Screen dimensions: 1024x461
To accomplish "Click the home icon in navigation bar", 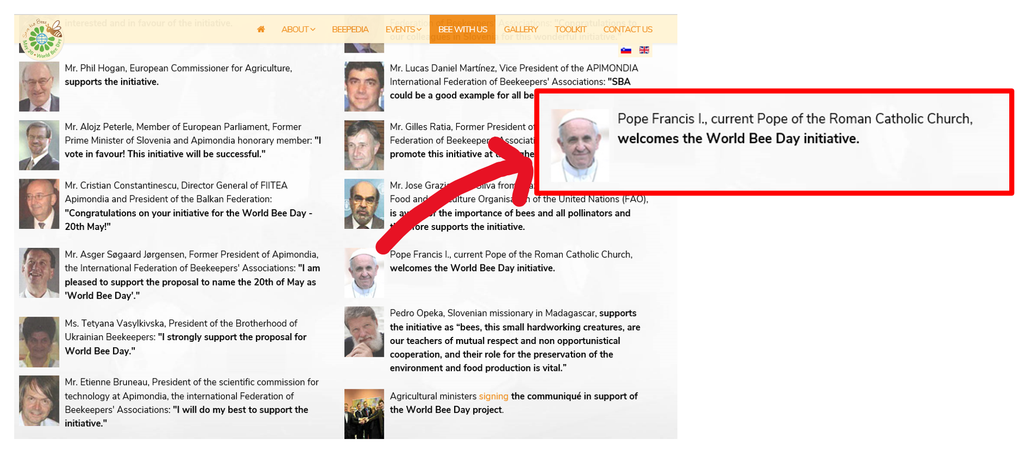I will [x=261, y=29].
